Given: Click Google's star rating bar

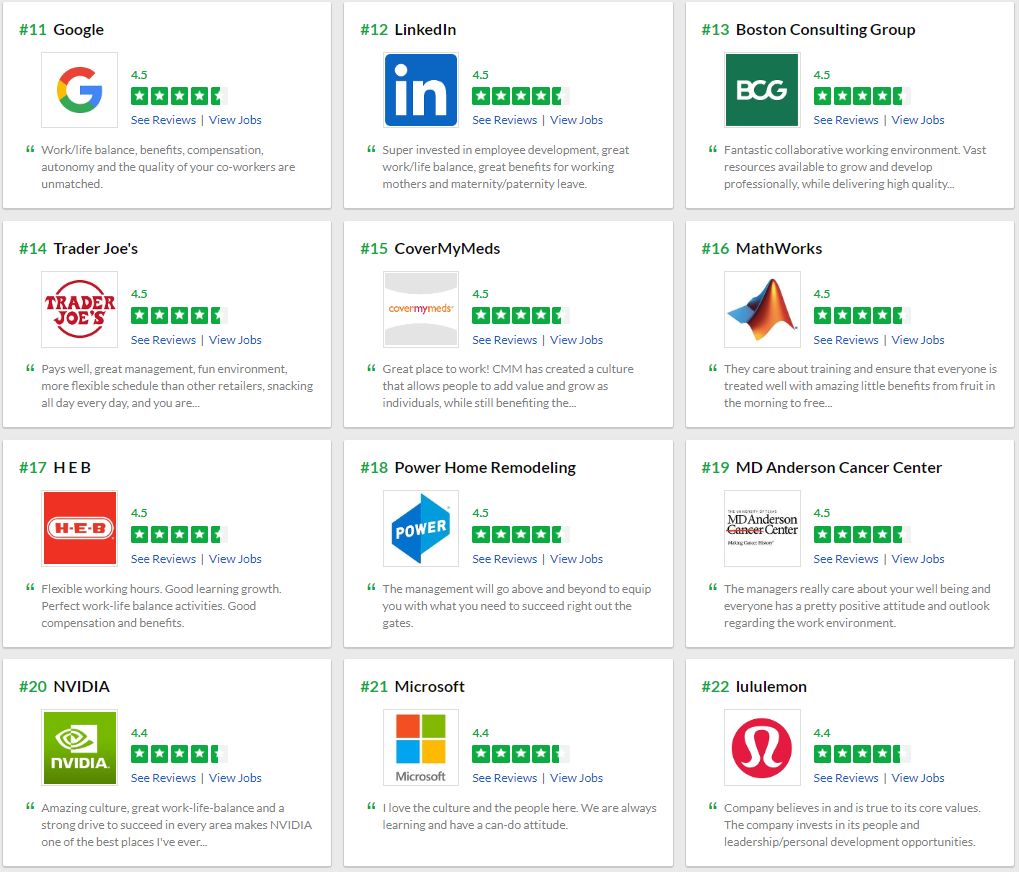Looking at the screenshot, I should [x=179, y=96].
